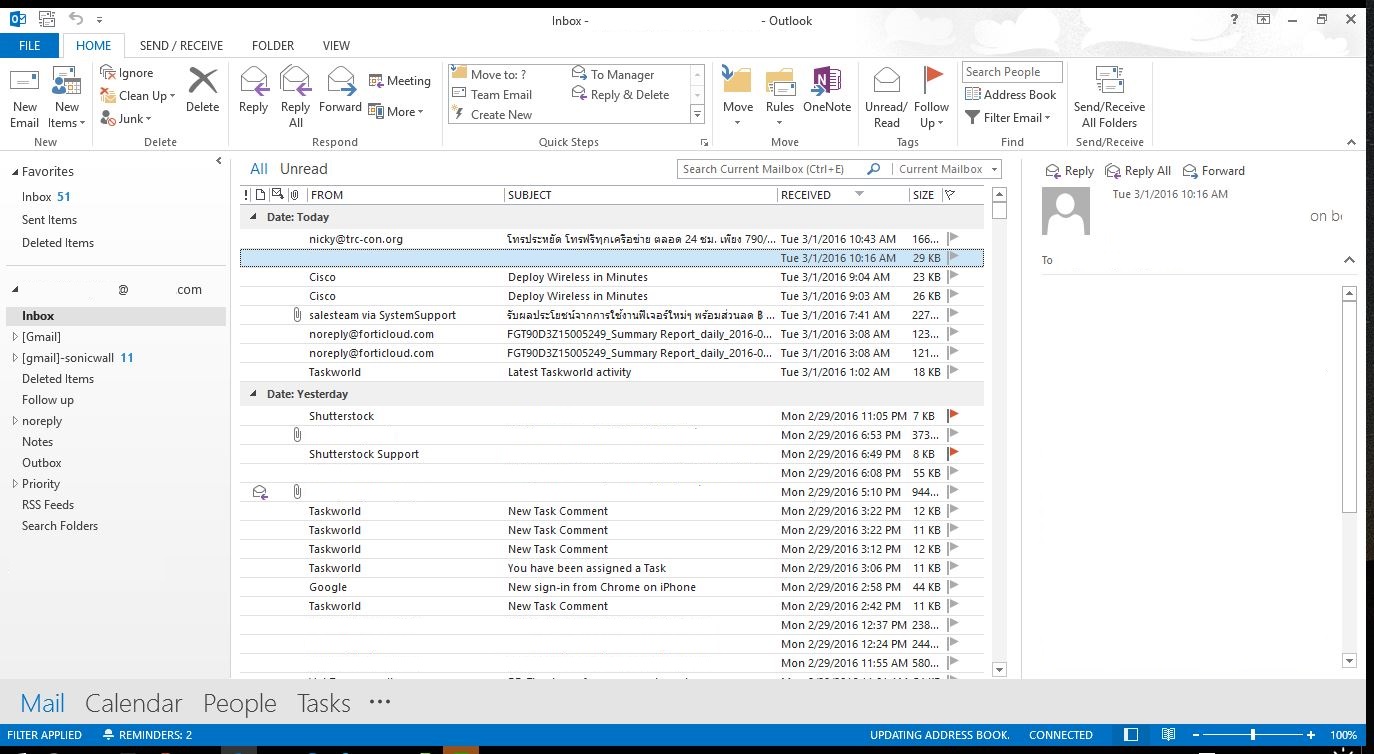Screen dimensions: 1374x754
Task: Click Ignore conversation icon
Action: [x=108, y=72]
